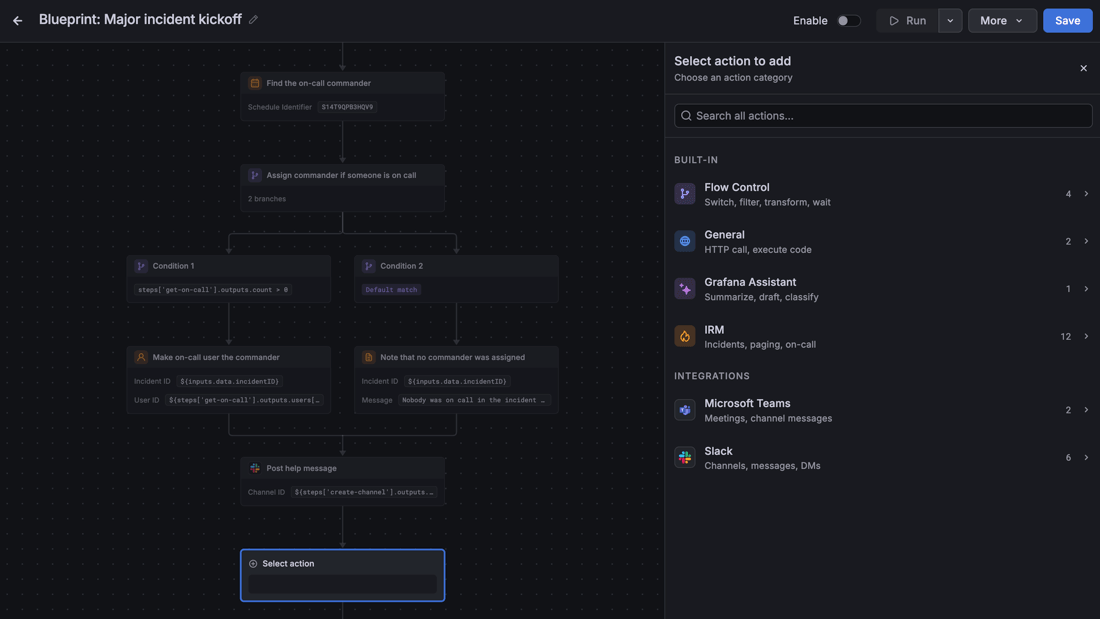The height and width of the screenshot is (619, 1100).
Task: Open the General category
Action: coord(883,241)
